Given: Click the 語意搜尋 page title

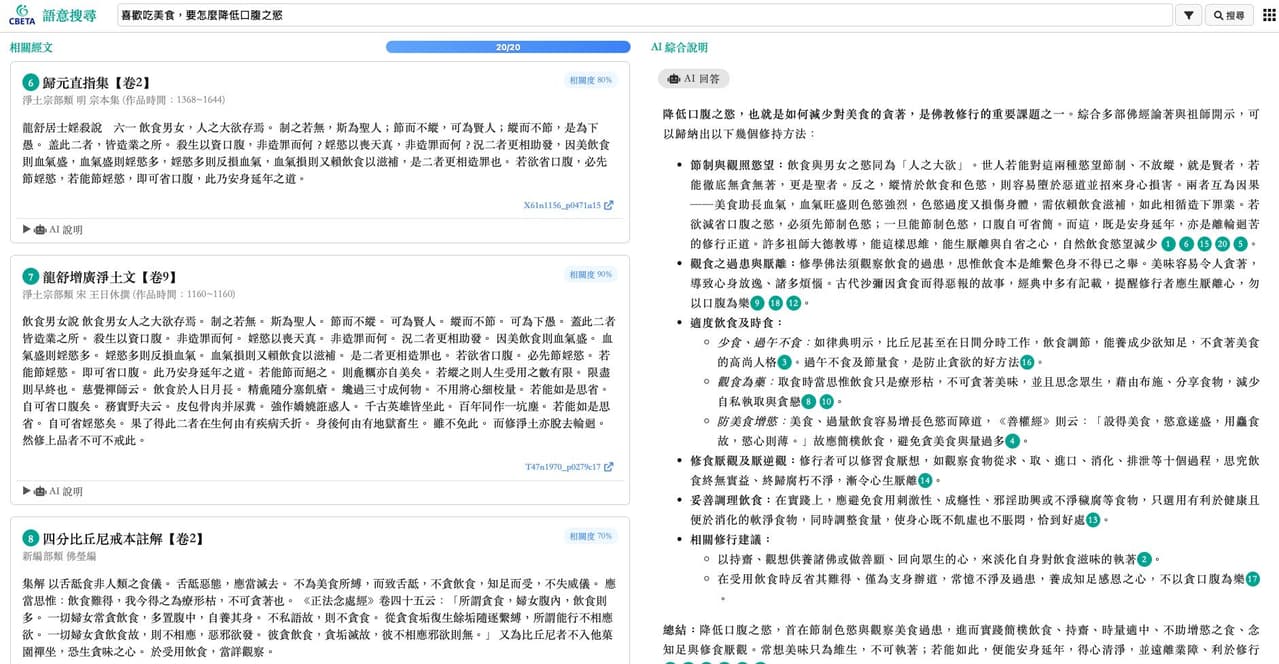Looking at the screenshot, I should (69, 15).
